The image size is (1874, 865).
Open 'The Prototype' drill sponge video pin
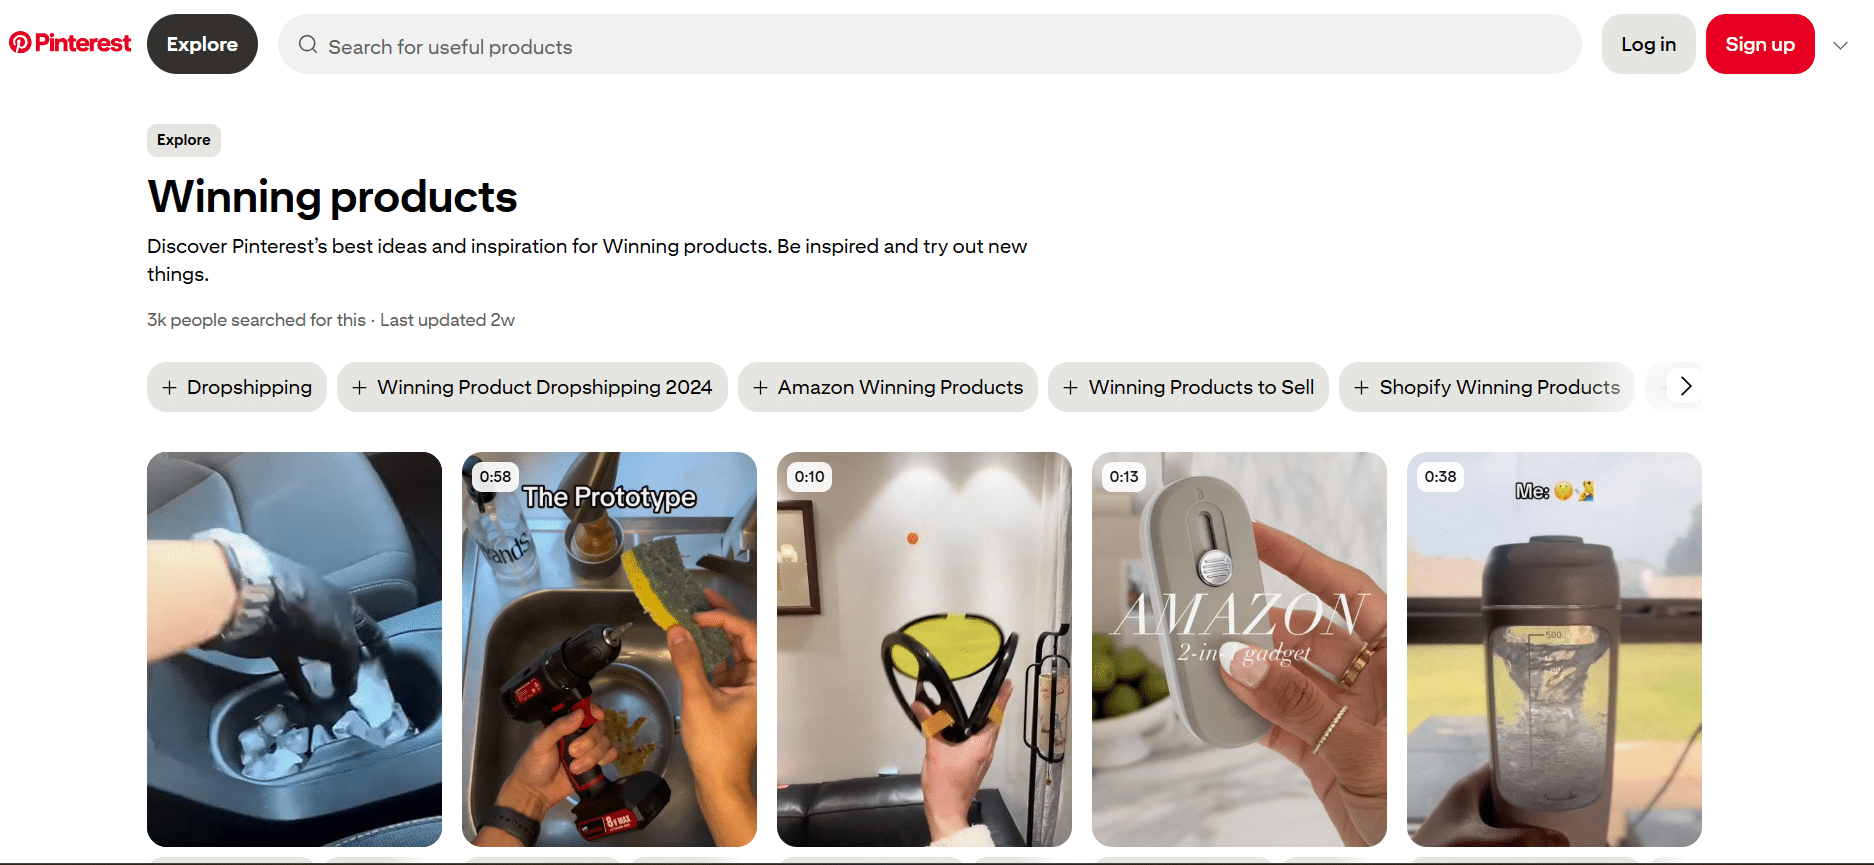[609, 649]
